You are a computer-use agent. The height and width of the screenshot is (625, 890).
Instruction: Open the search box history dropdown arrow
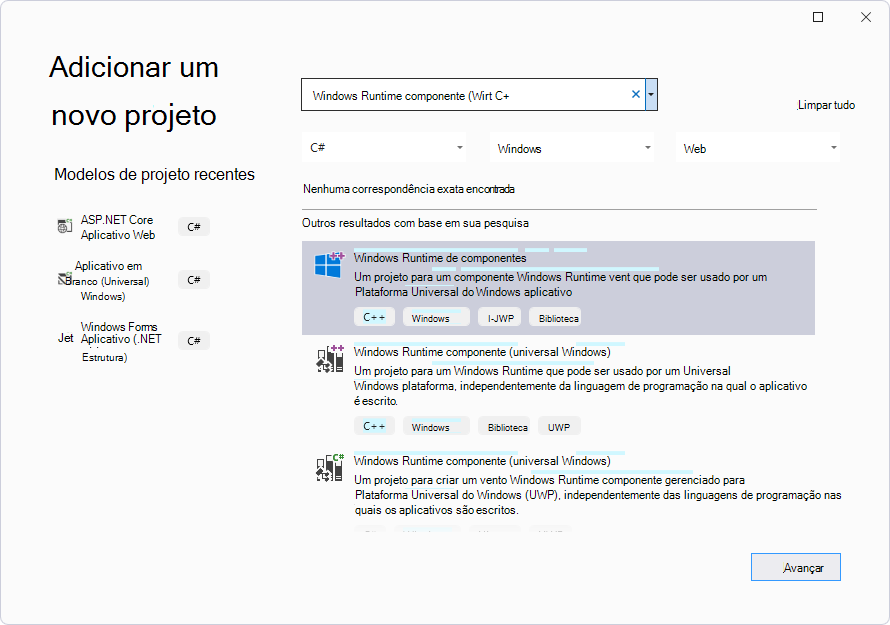point(651,94)
